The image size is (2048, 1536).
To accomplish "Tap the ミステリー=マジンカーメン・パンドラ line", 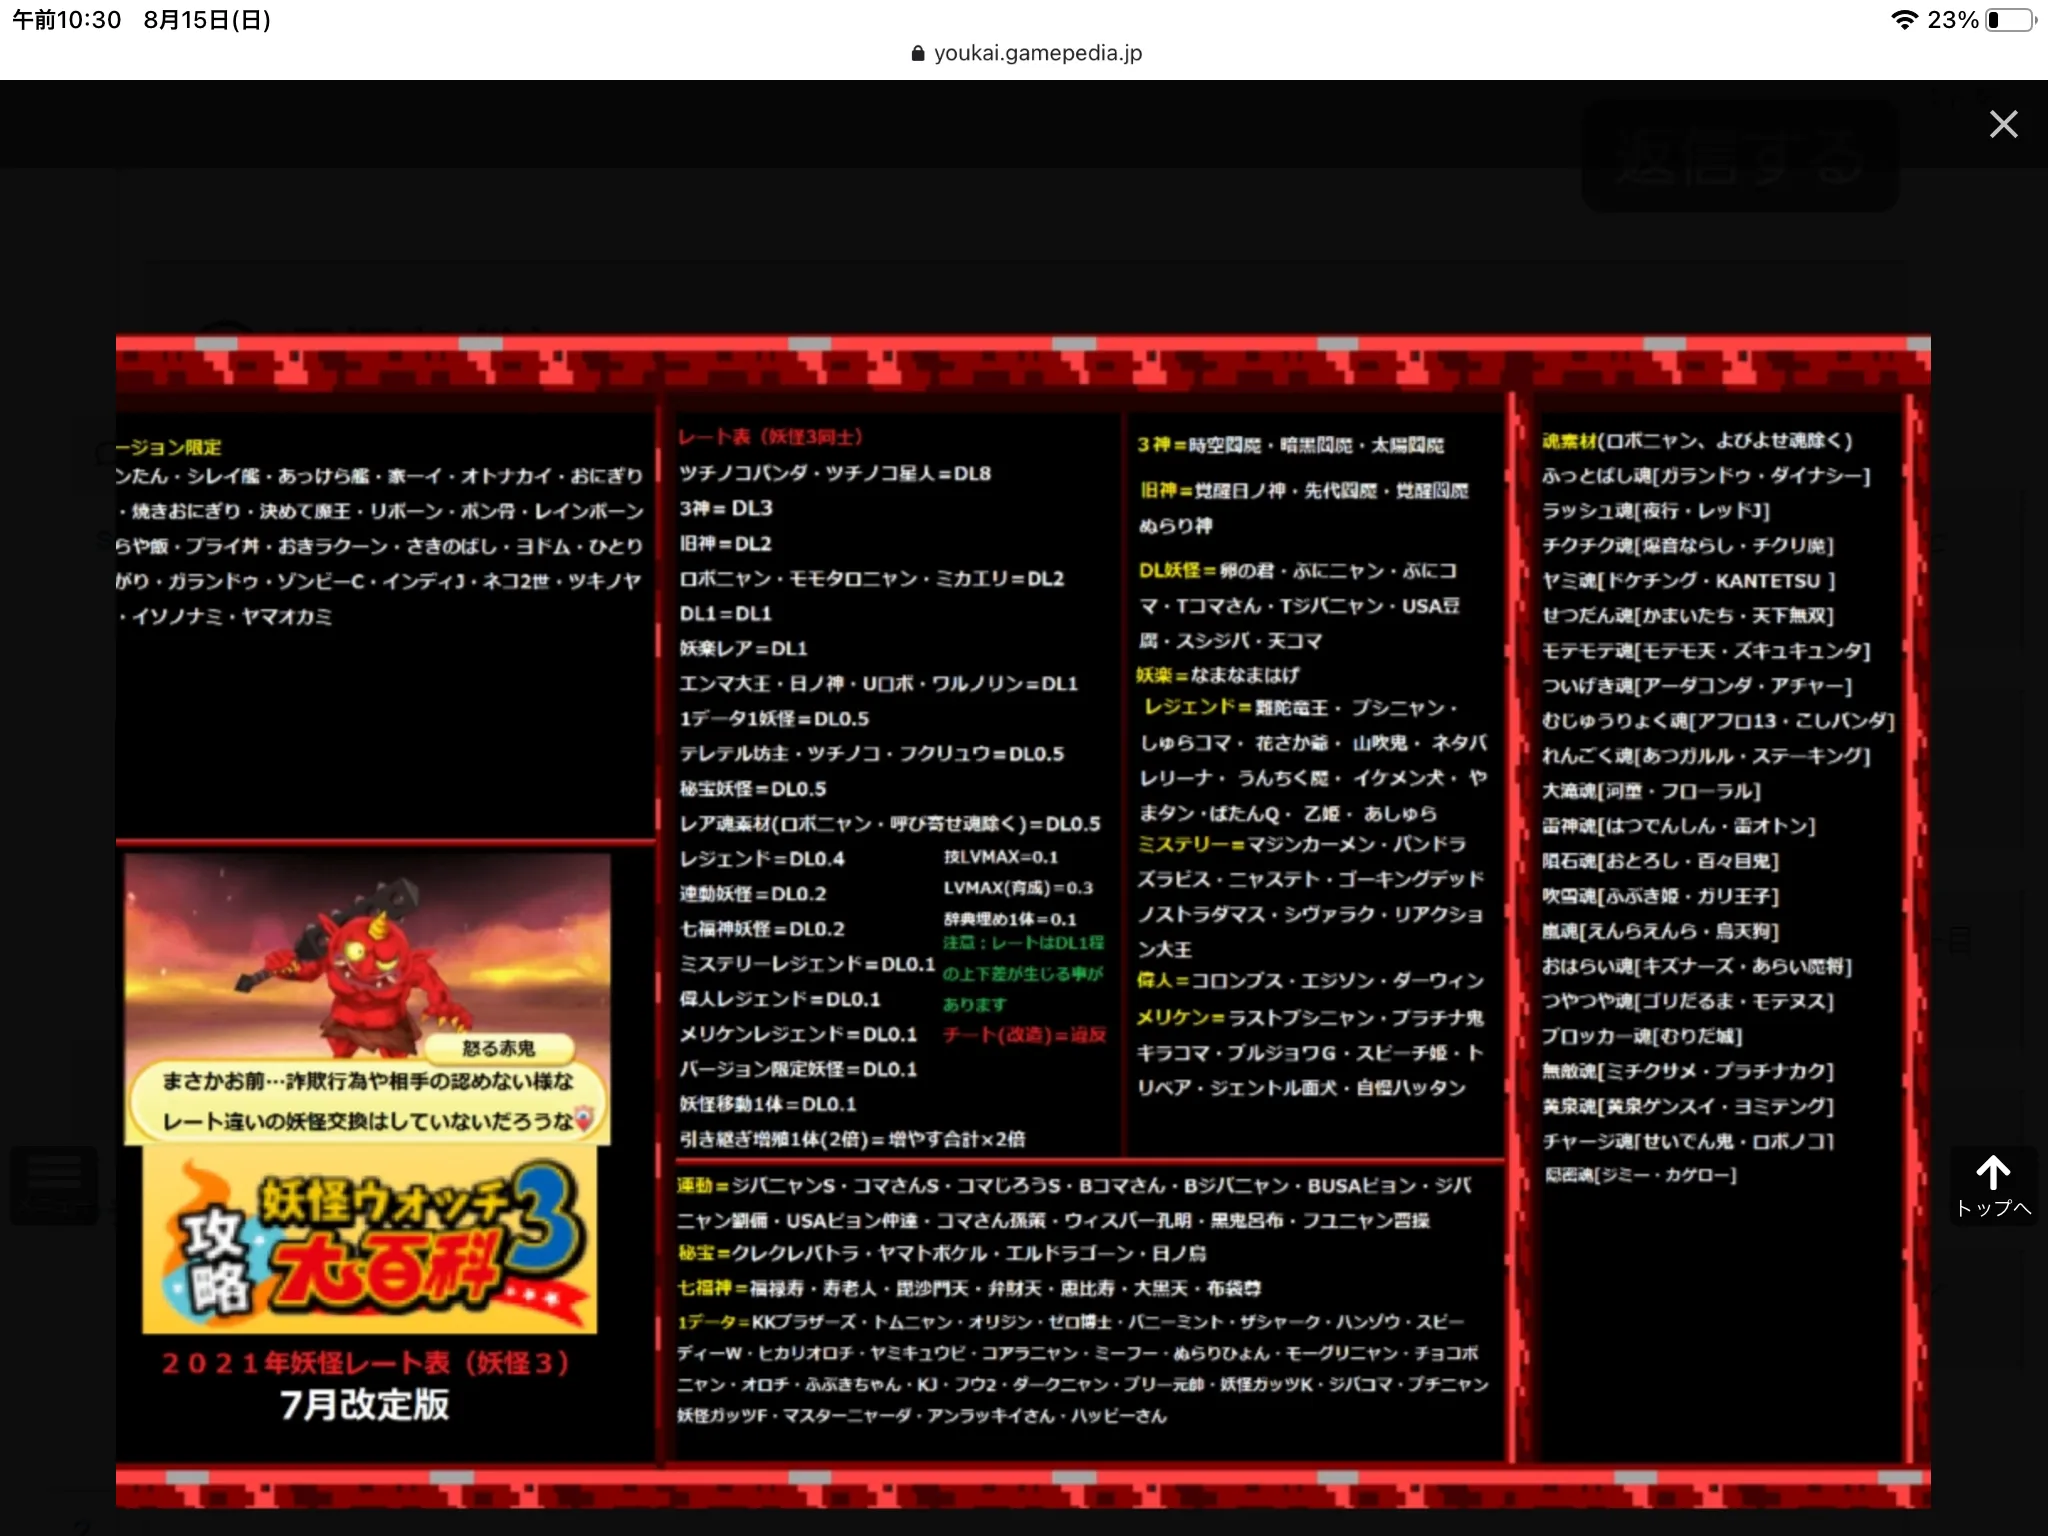I will [x=1301, y=844].
